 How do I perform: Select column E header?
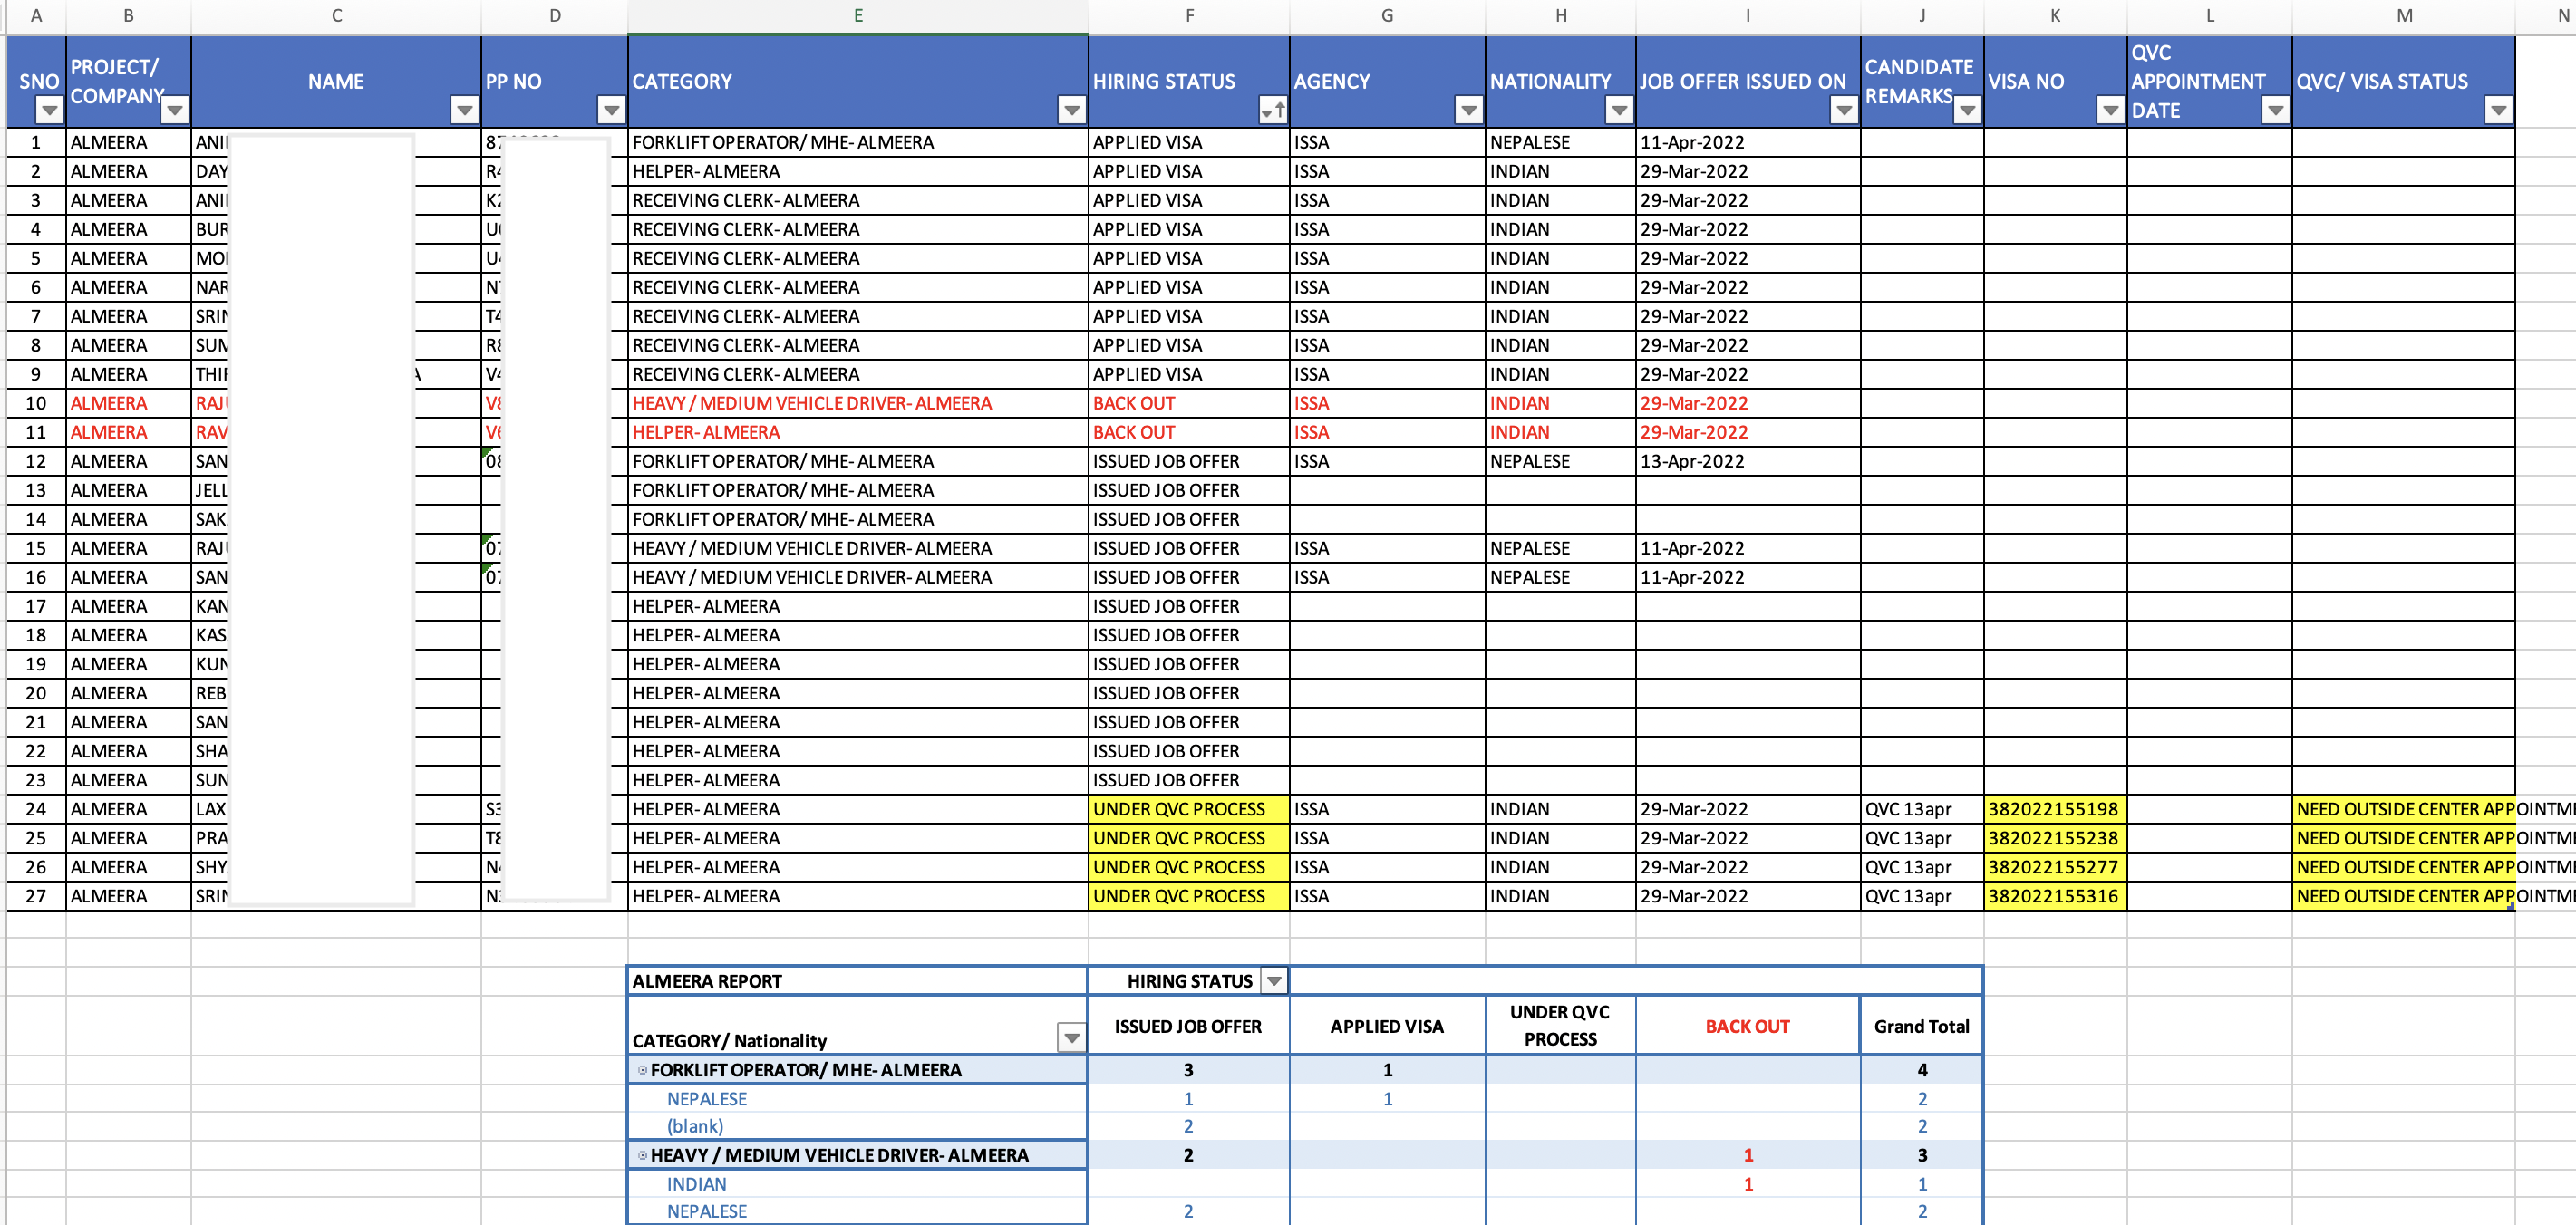[857, 15]
